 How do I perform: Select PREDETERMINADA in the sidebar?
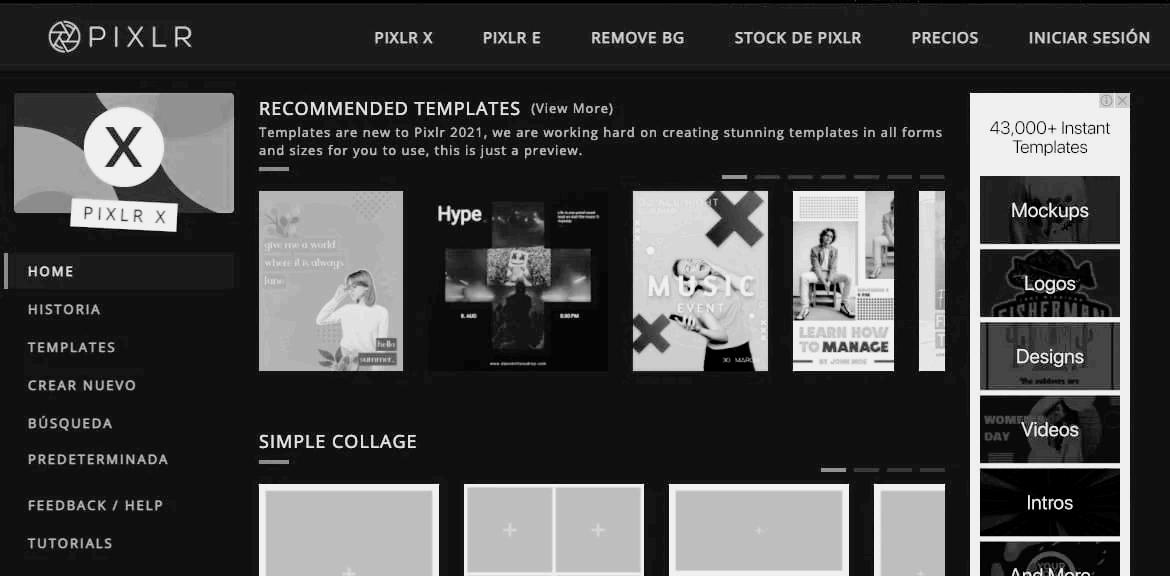tap(98, 459)
